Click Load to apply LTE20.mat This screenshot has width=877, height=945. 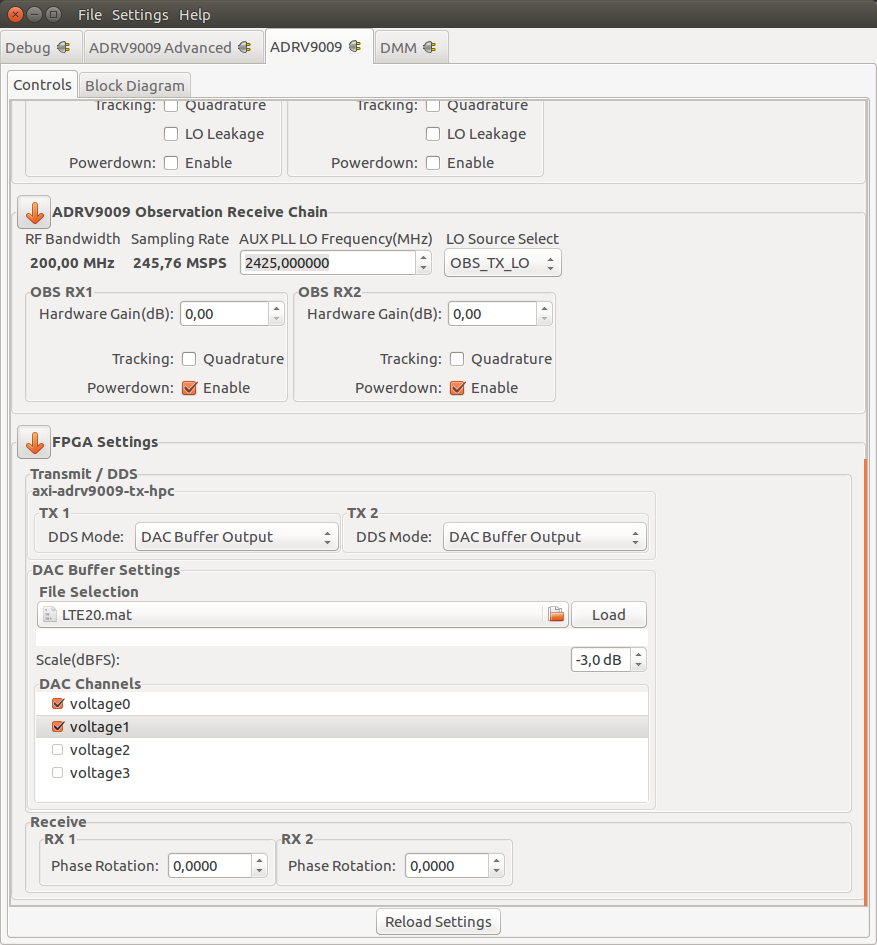pyautogui.click(x=608, y=614)
